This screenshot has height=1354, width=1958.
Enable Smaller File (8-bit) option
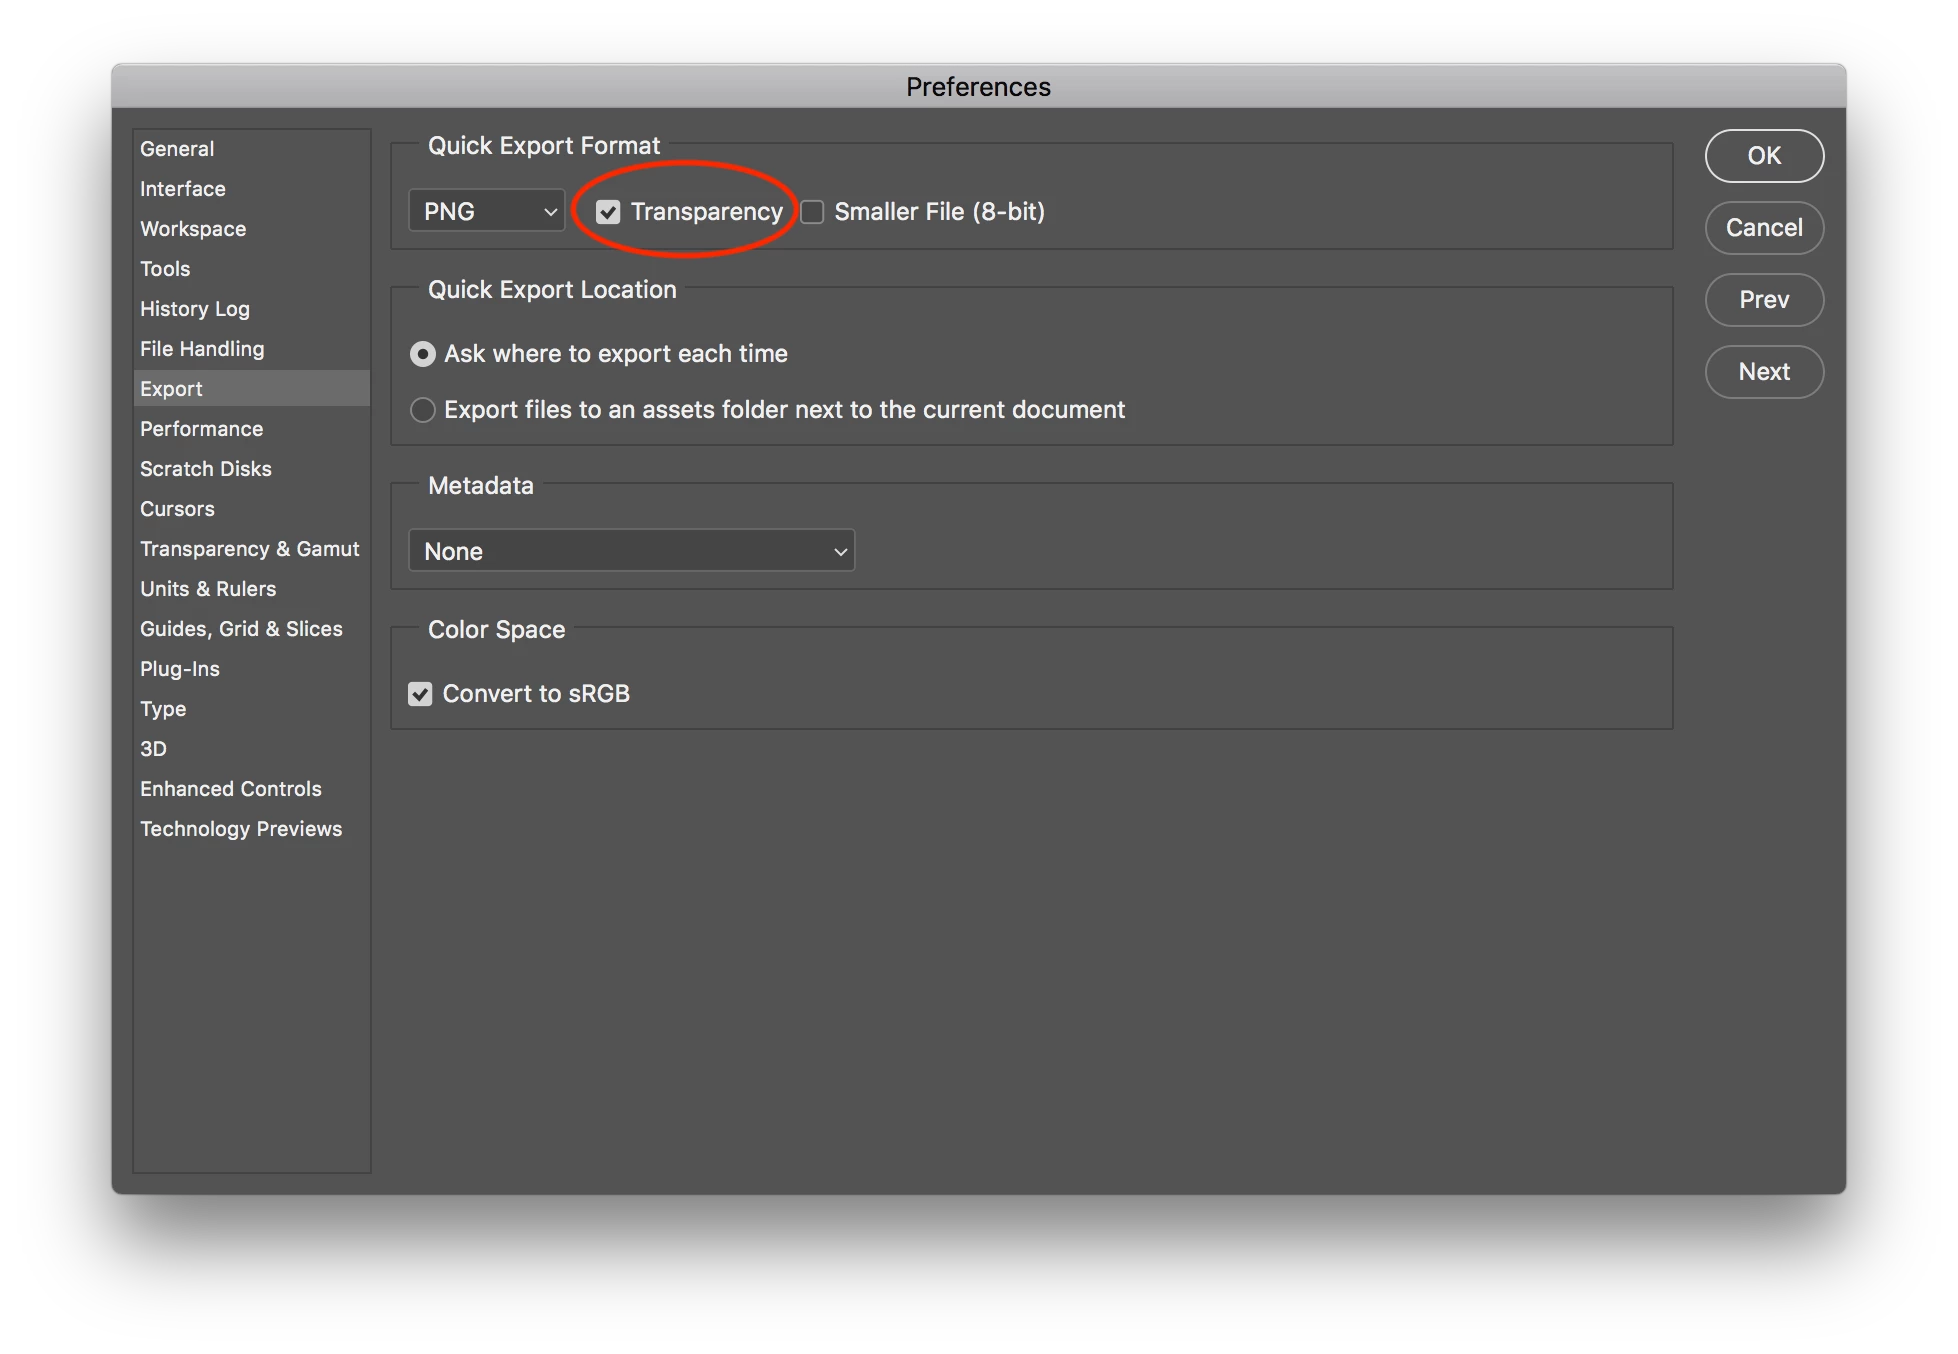tap(813, 212)
